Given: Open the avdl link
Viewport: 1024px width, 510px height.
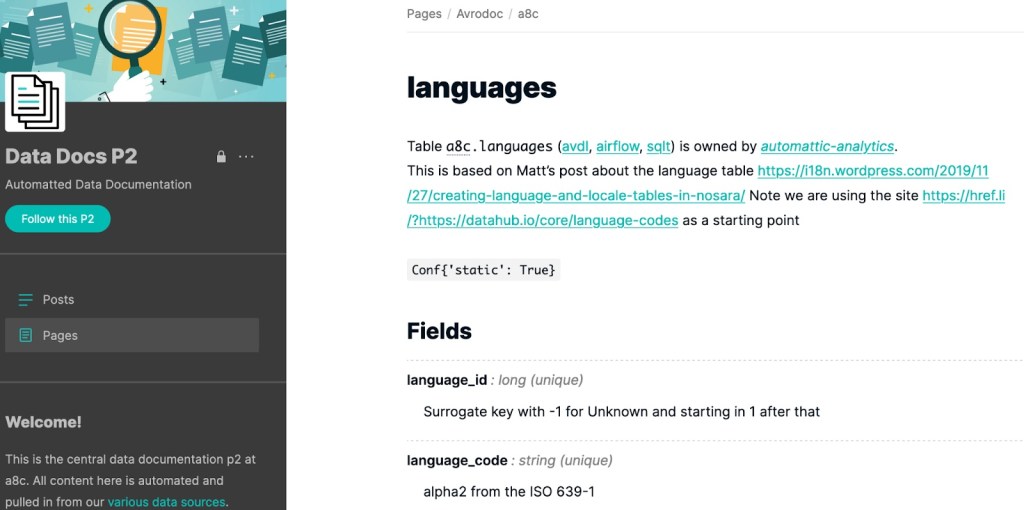Looking at the screenshot, I should point(575,147).
